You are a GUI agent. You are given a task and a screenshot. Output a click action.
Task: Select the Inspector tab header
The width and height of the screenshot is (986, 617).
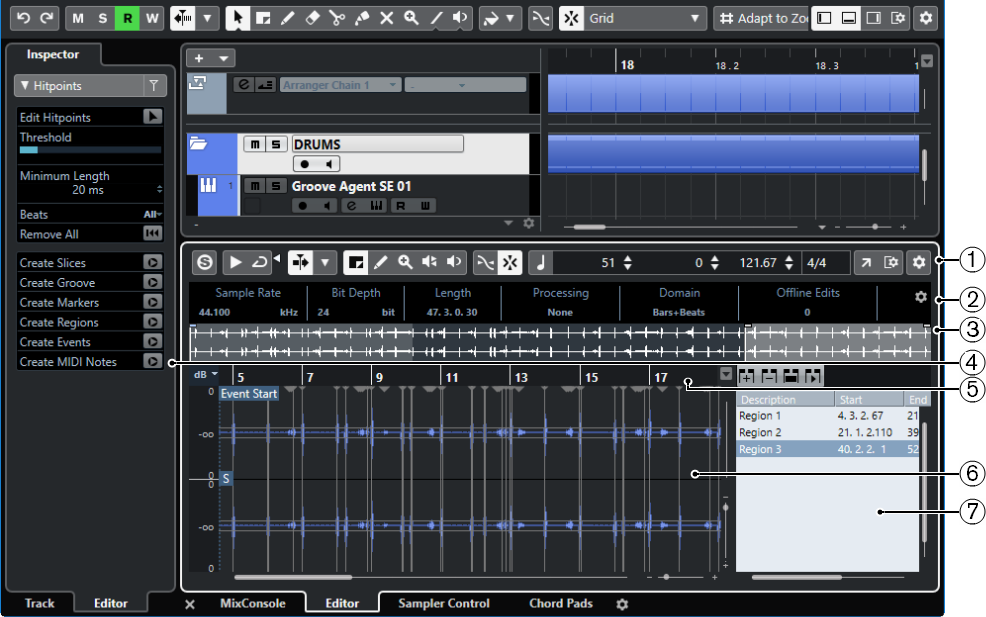pos(53,54)
